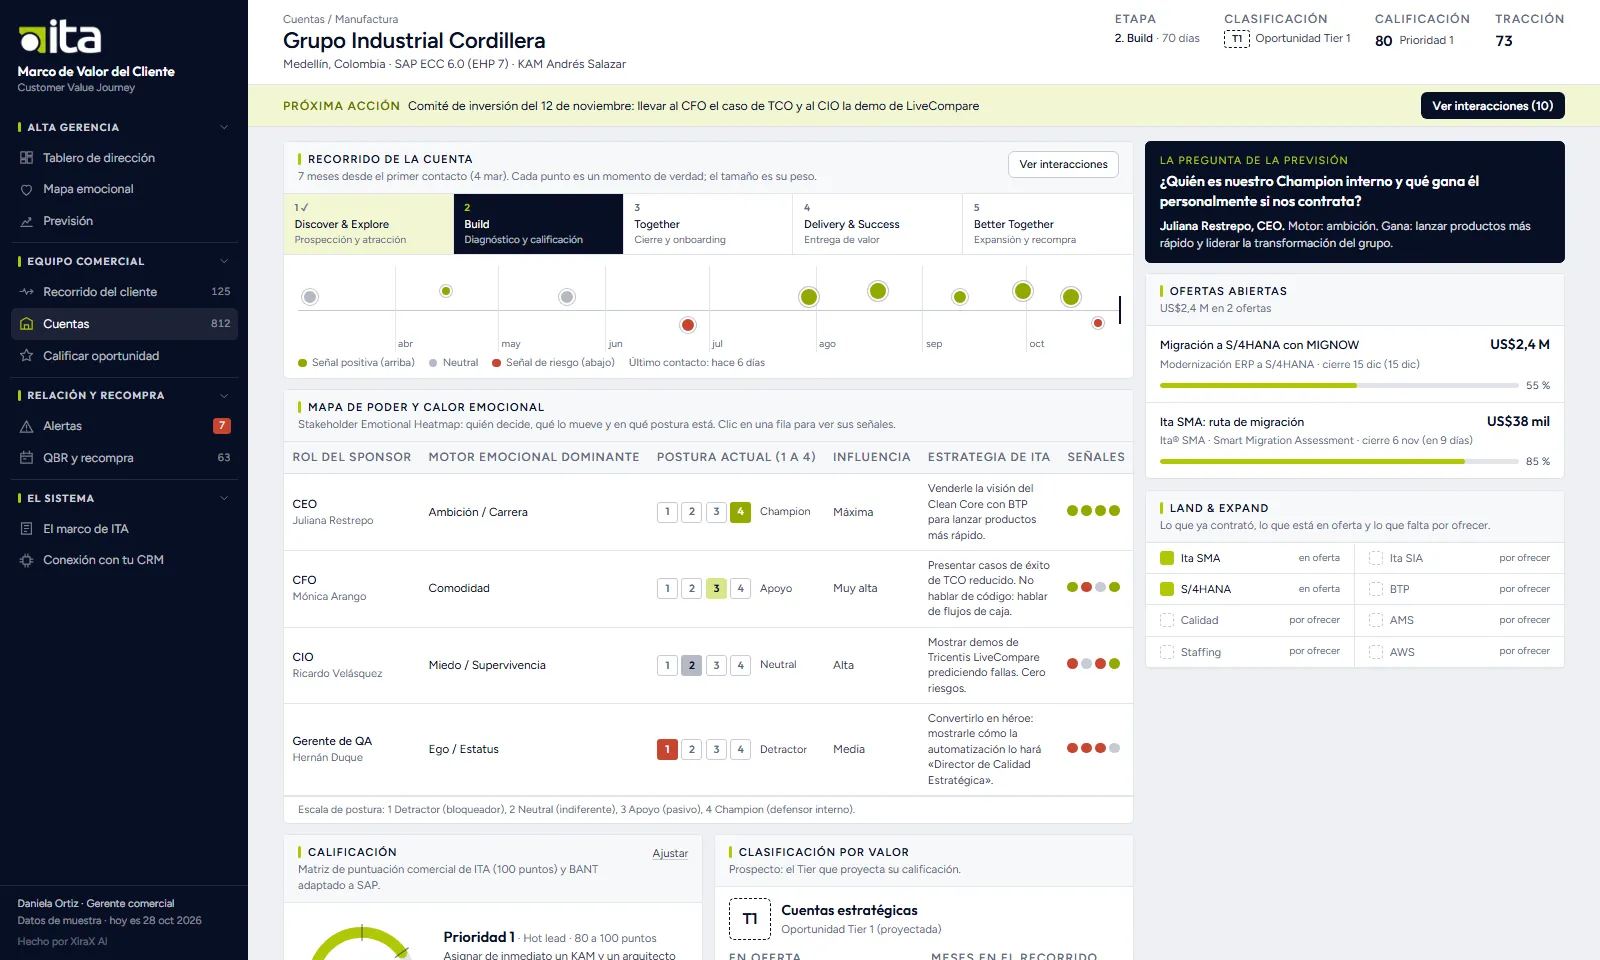The height and width of the screenshot is (960, 1600).
Task: Select the Together stage tab
Action: tap(708, 224)
